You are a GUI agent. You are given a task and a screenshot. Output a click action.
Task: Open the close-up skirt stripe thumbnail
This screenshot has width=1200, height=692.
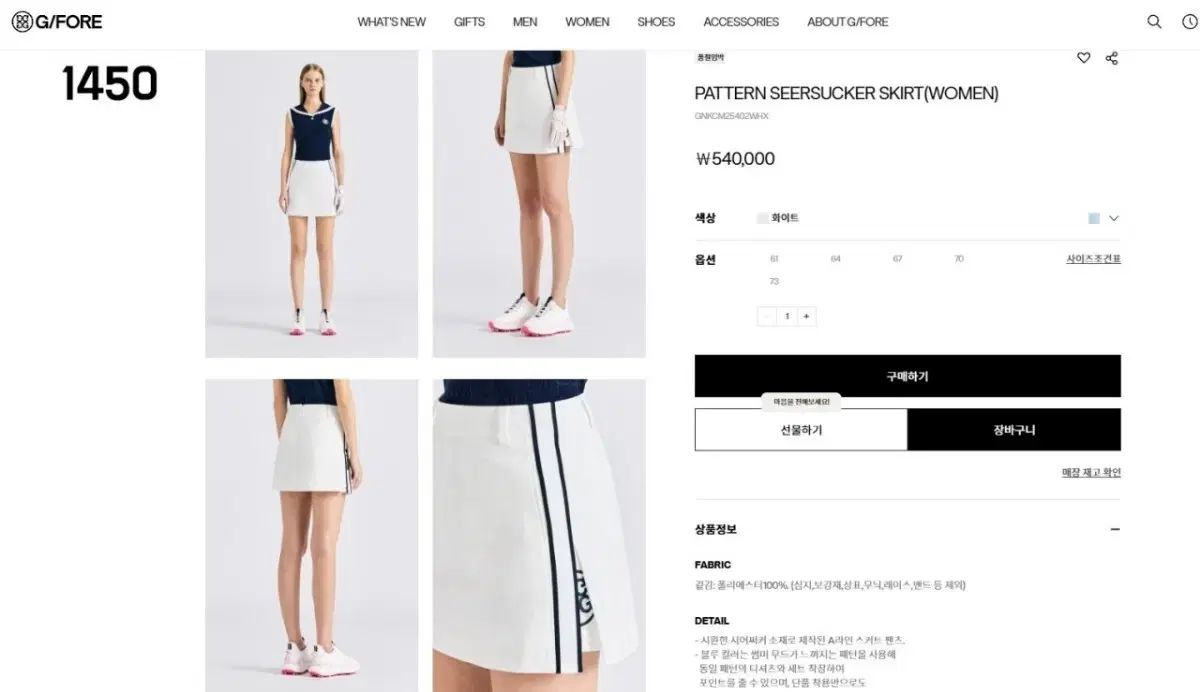[x=539, y=536]
